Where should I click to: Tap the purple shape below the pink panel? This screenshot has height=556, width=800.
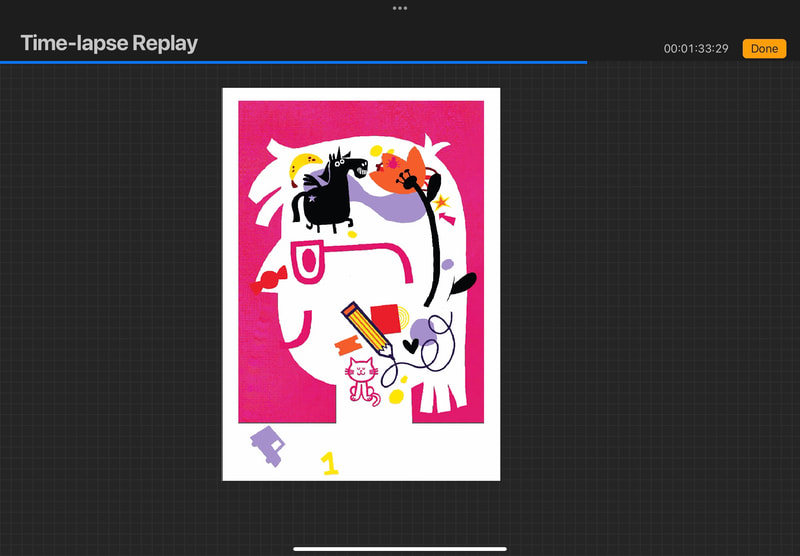click(268, 444)
